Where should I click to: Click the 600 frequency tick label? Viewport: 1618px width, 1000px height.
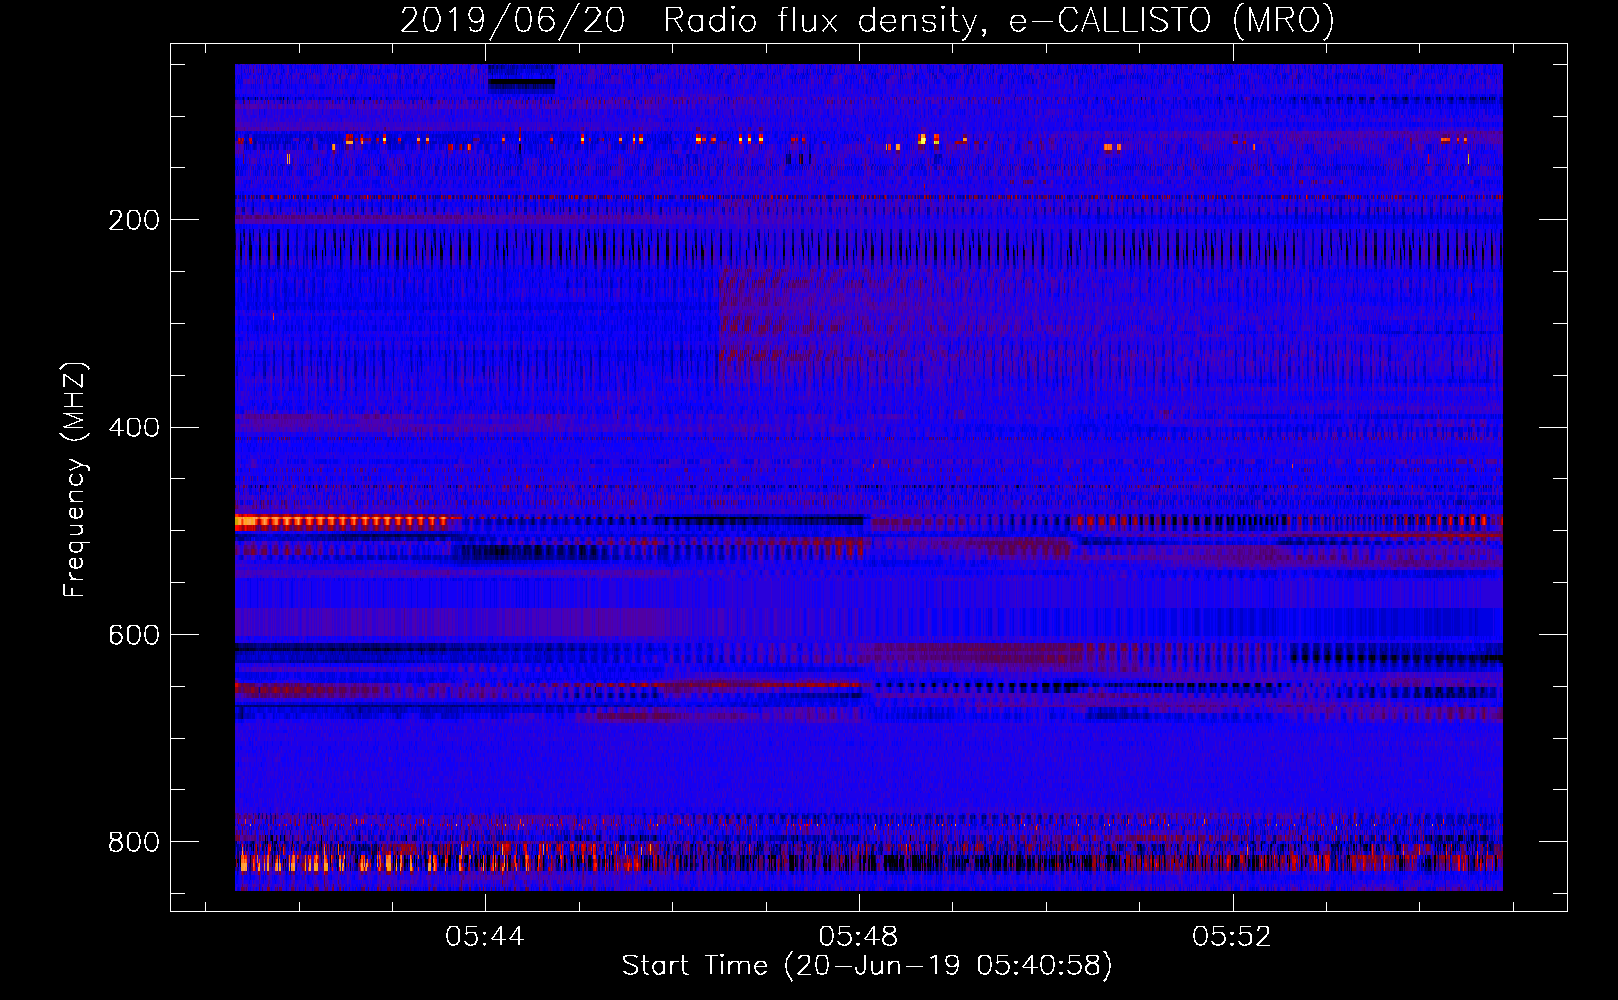tap(134, 636)
